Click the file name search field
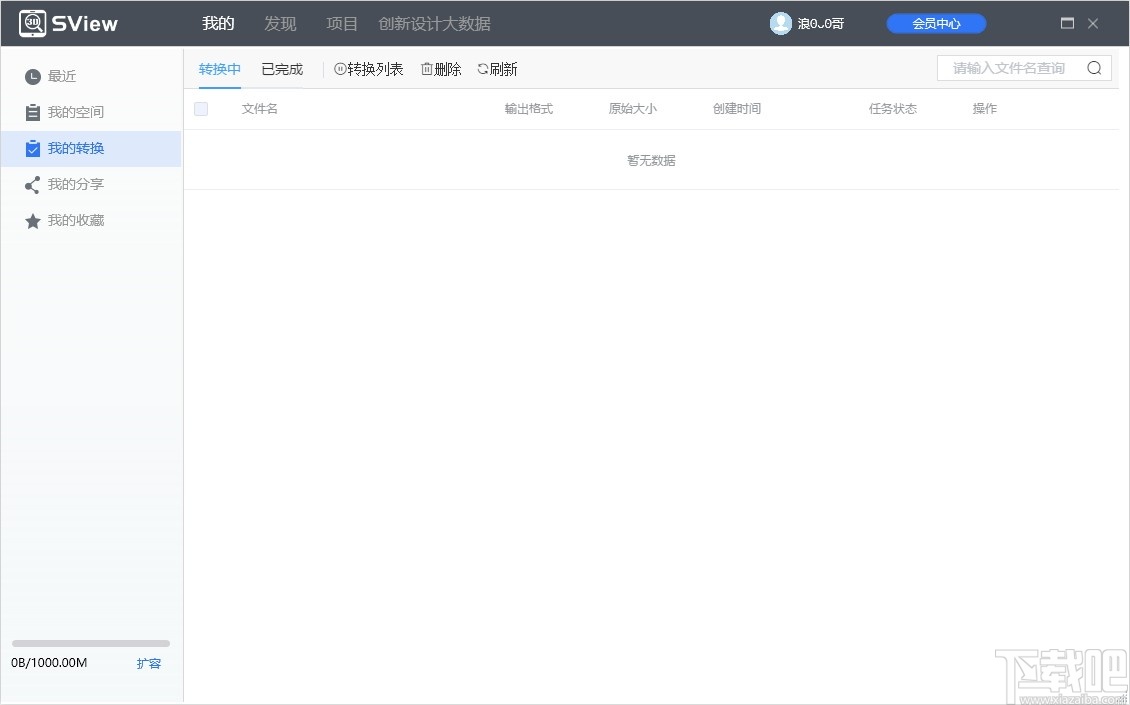The width and height of the screenshot is (1130, 705). 1010,67
